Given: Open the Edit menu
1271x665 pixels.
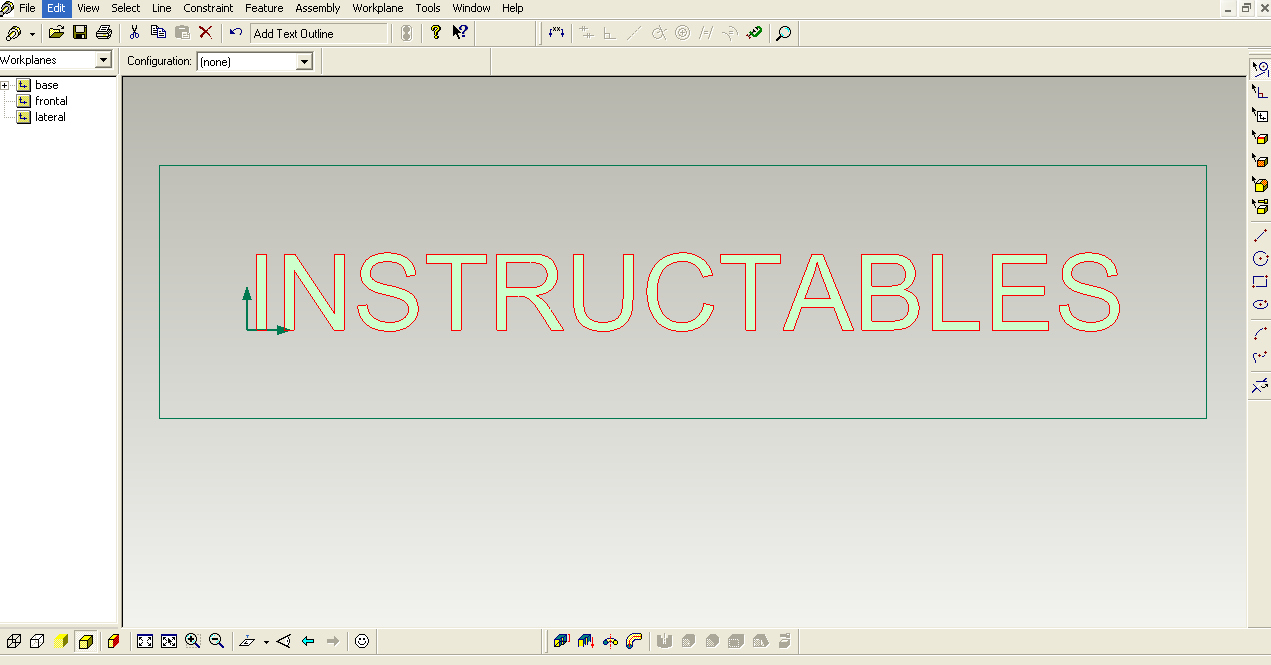Looking at the screenshot, I should coord(56,8).
